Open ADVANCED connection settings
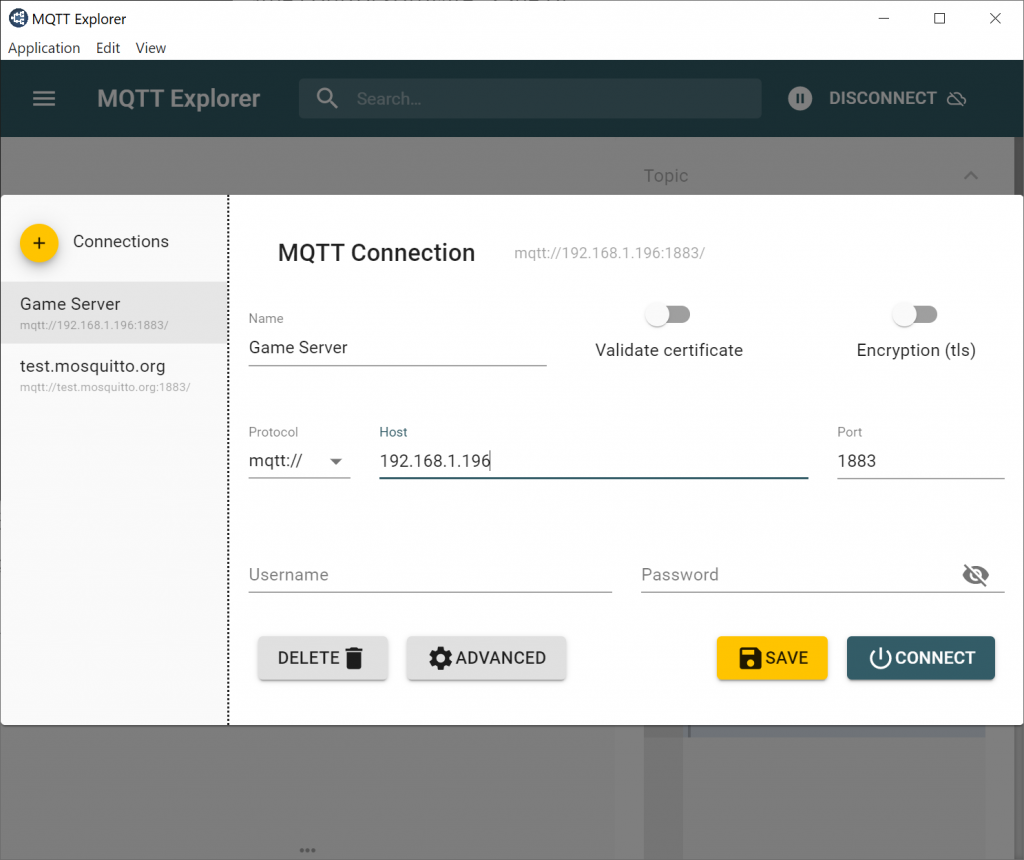The width and height of the screenshot is (1024, 860). 487,658
